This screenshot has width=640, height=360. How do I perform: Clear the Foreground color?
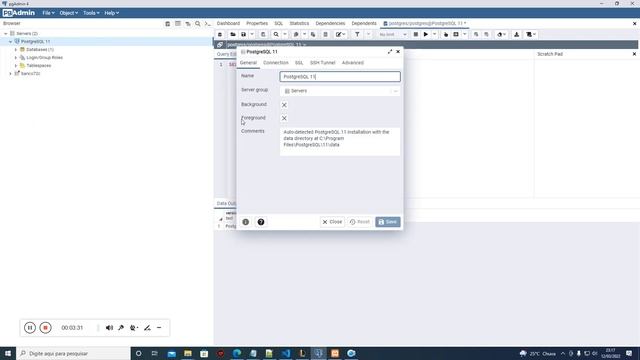(284, 118)
